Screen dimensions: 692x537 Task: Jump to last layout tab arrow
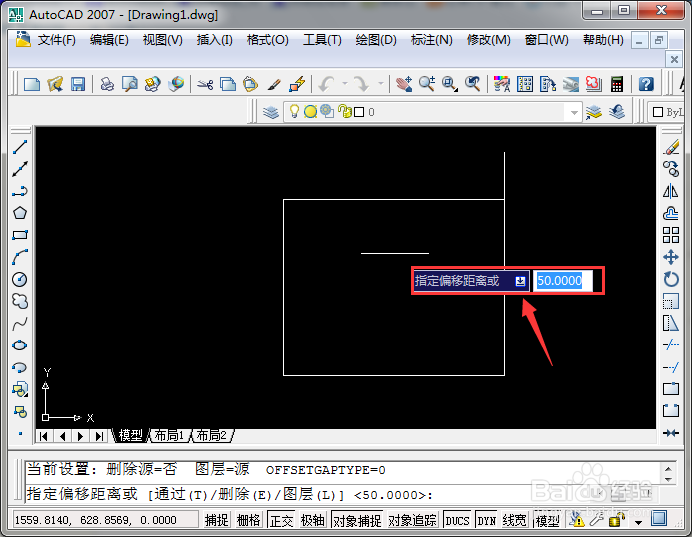99,436
